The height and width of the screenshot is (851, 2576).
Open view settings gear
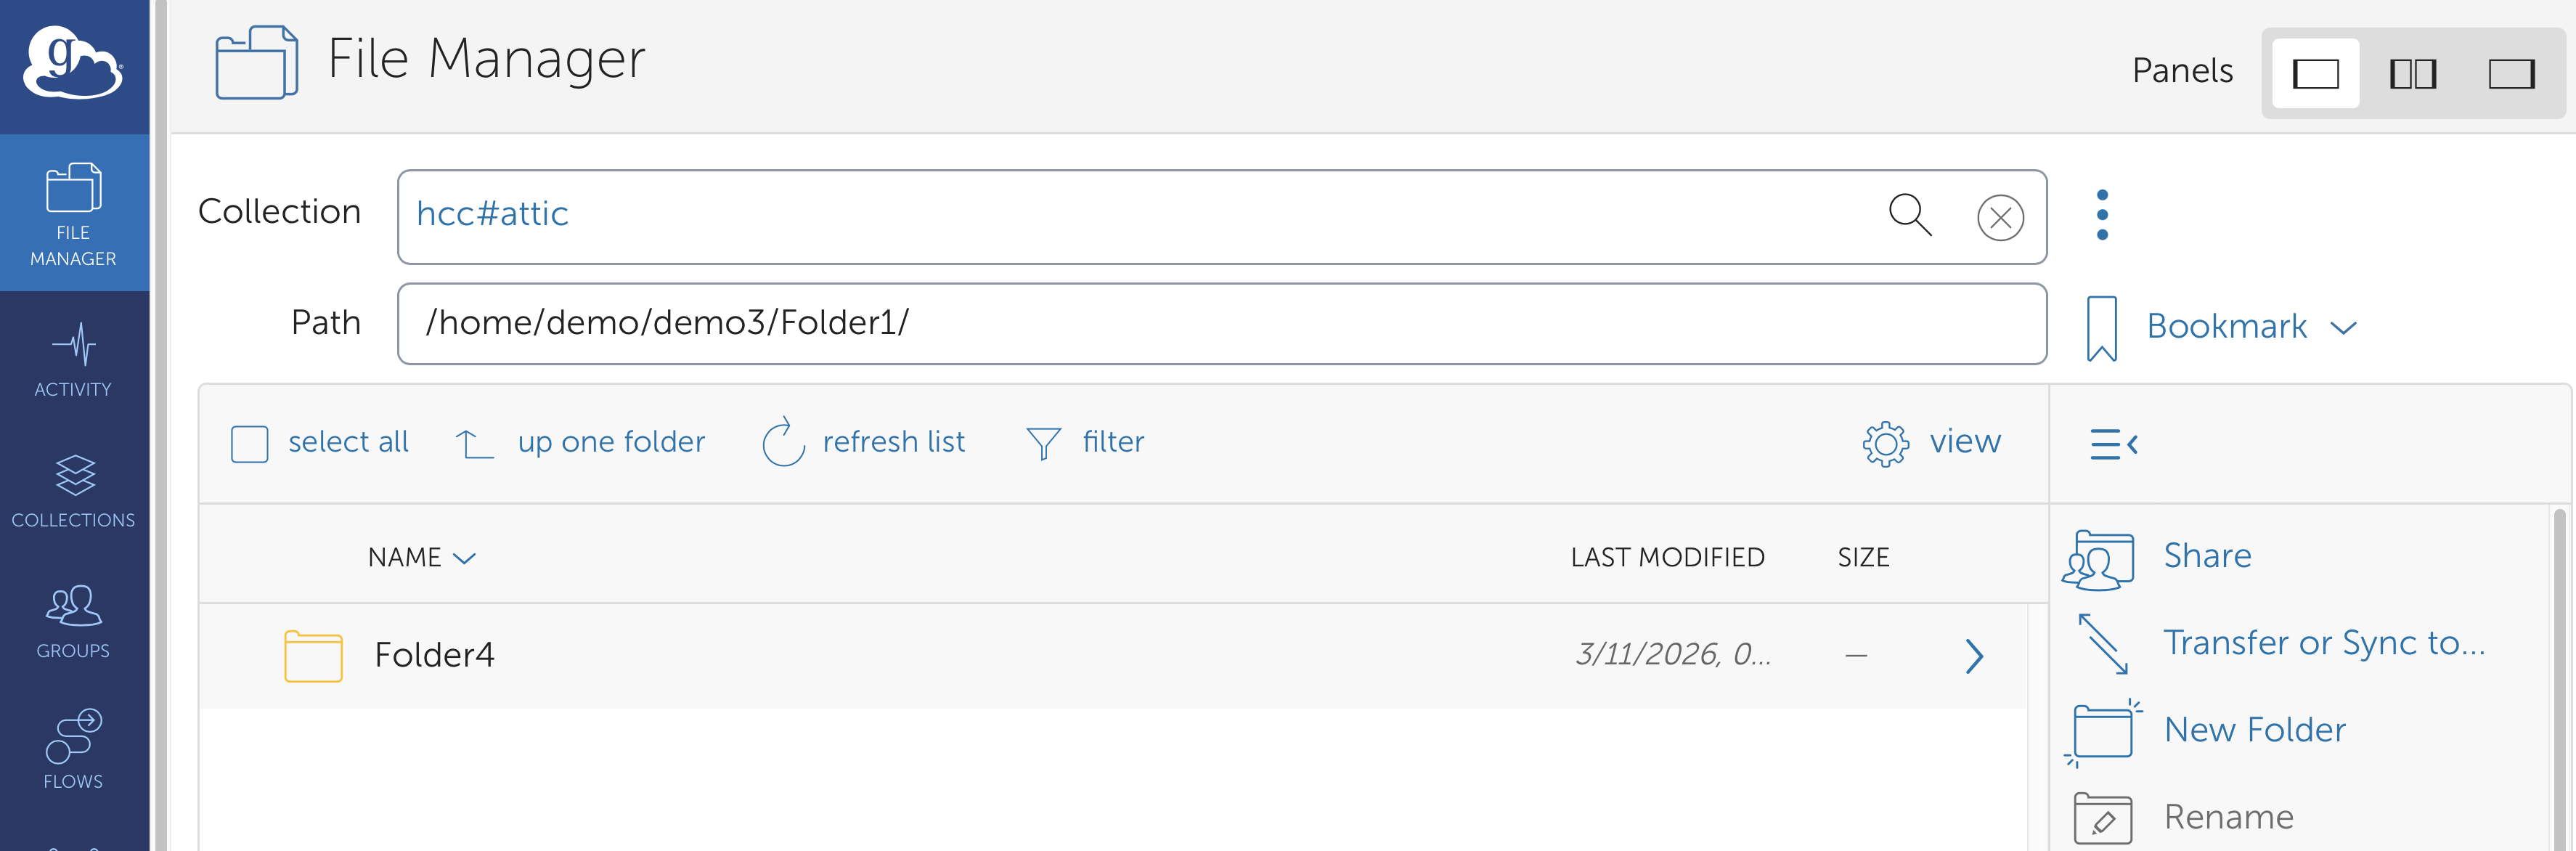click(x=1885, y=443)
